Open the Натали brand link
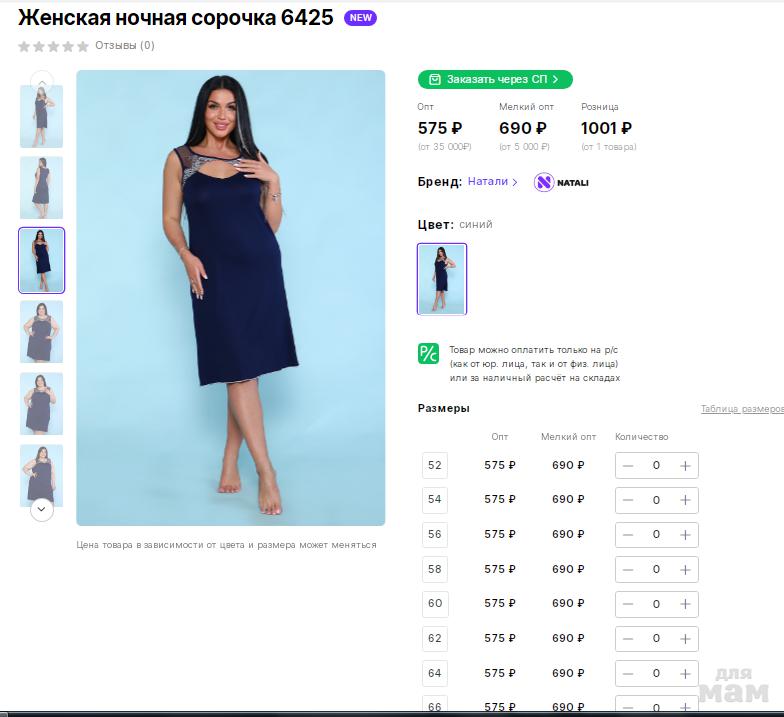 tap(493, 182)
